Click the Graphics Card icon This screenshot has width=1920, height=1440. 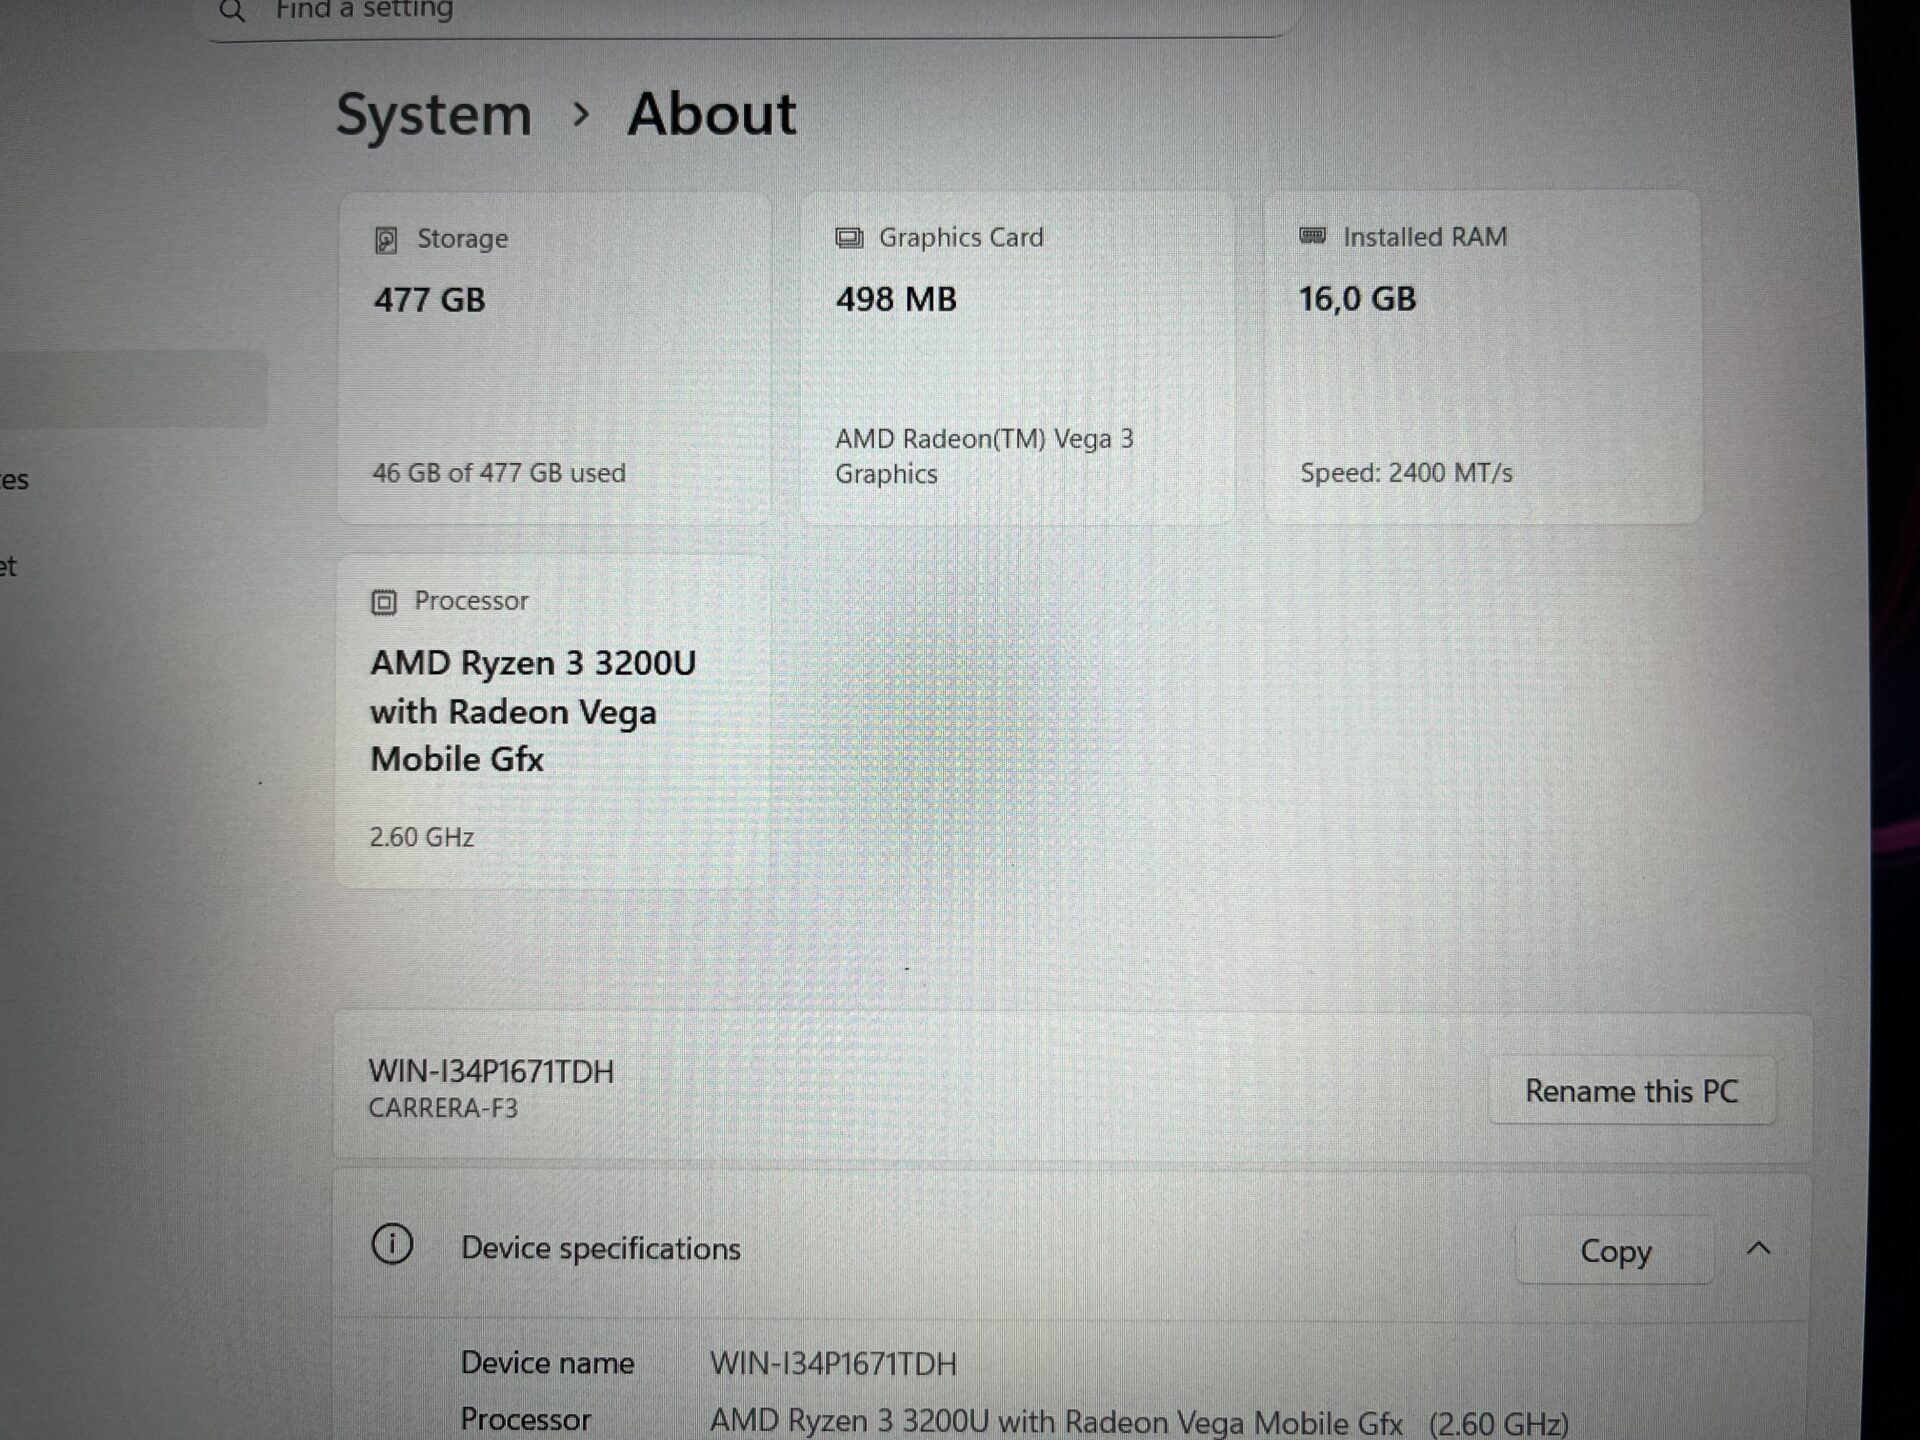(x=849, y=238)
